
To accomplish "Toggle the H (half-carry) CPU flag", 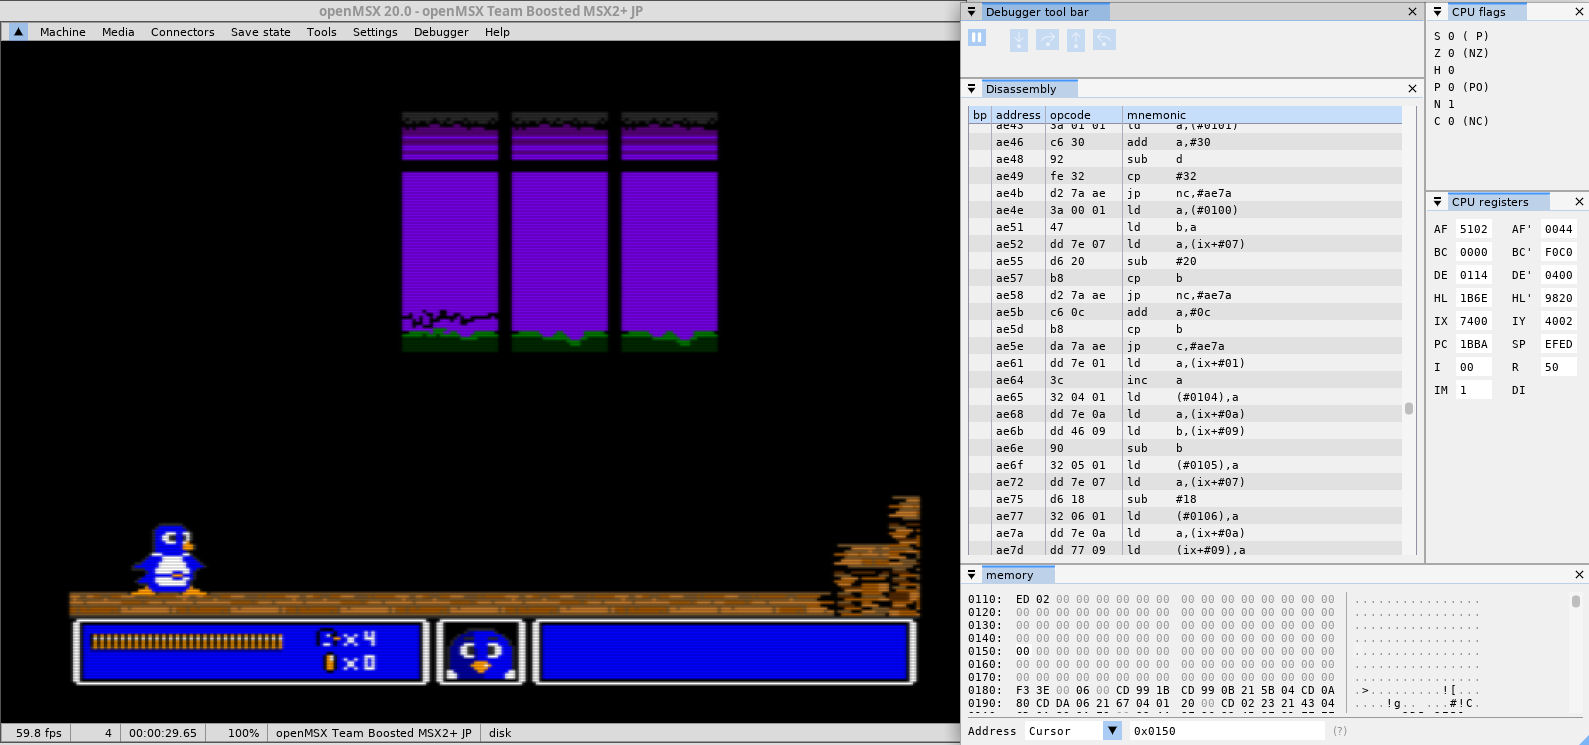I will pos(1444,70).
